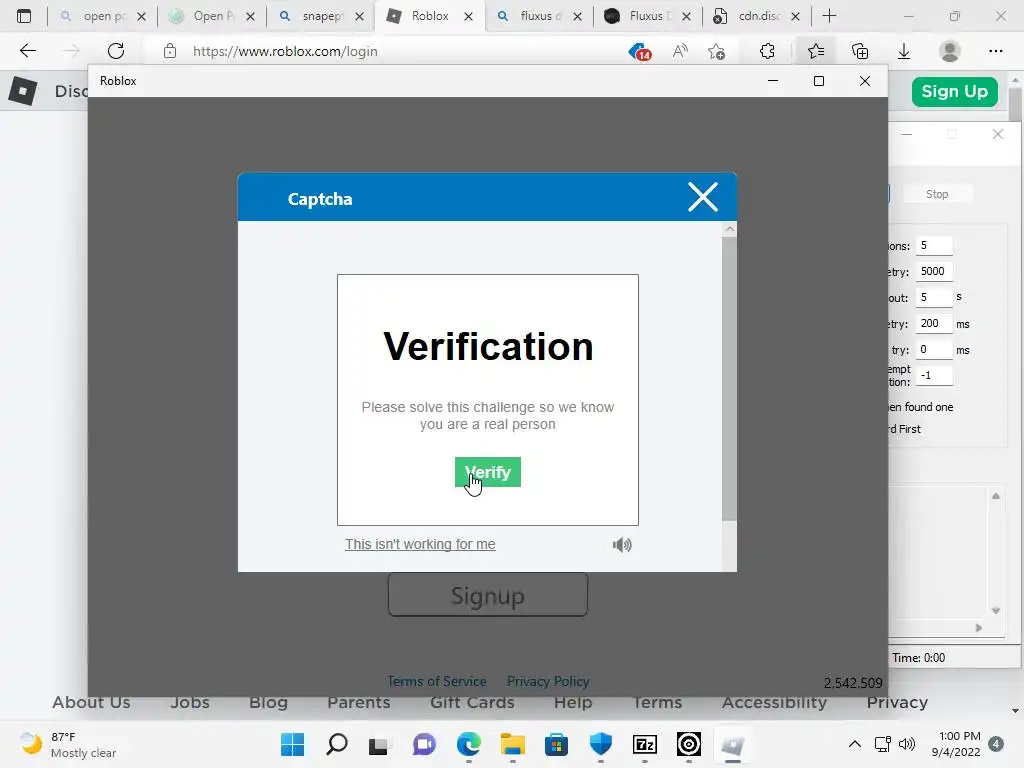Click the input field showing 5000

[934, 271]
